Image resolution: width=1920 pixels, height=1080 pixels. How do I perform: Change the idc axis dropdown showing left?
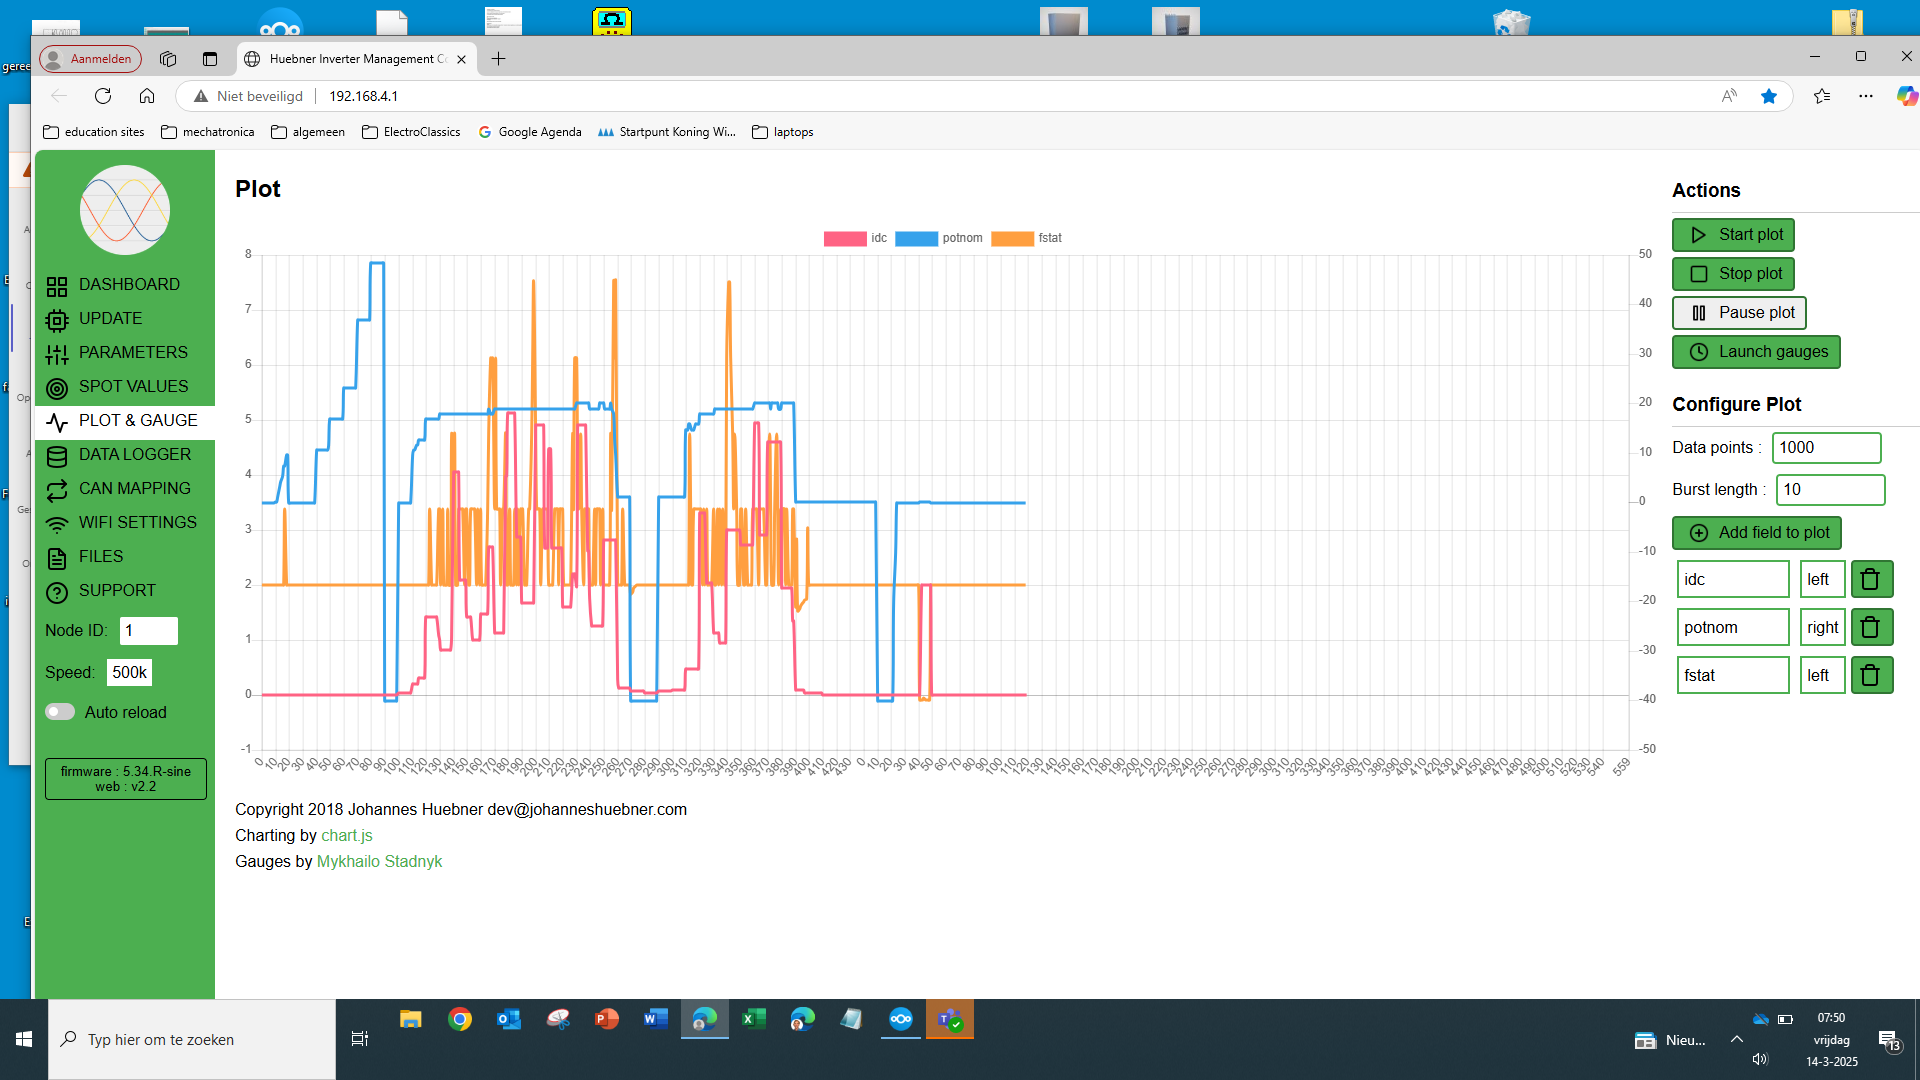tap(1822, 579)
